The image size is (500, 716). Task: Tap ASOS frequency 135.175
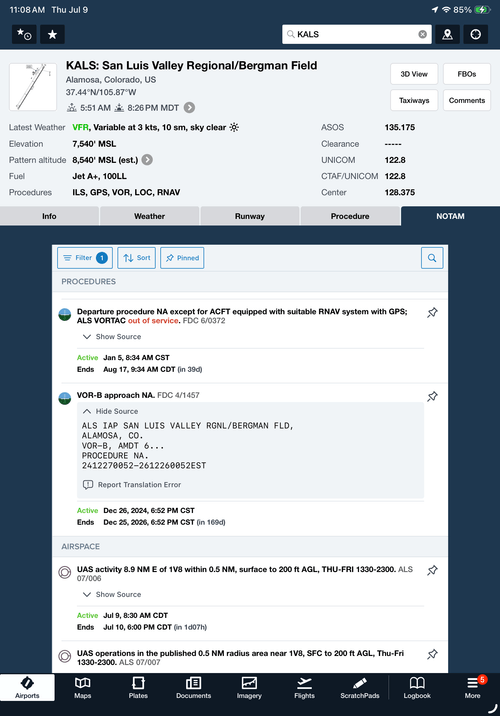tap(400, 127)
